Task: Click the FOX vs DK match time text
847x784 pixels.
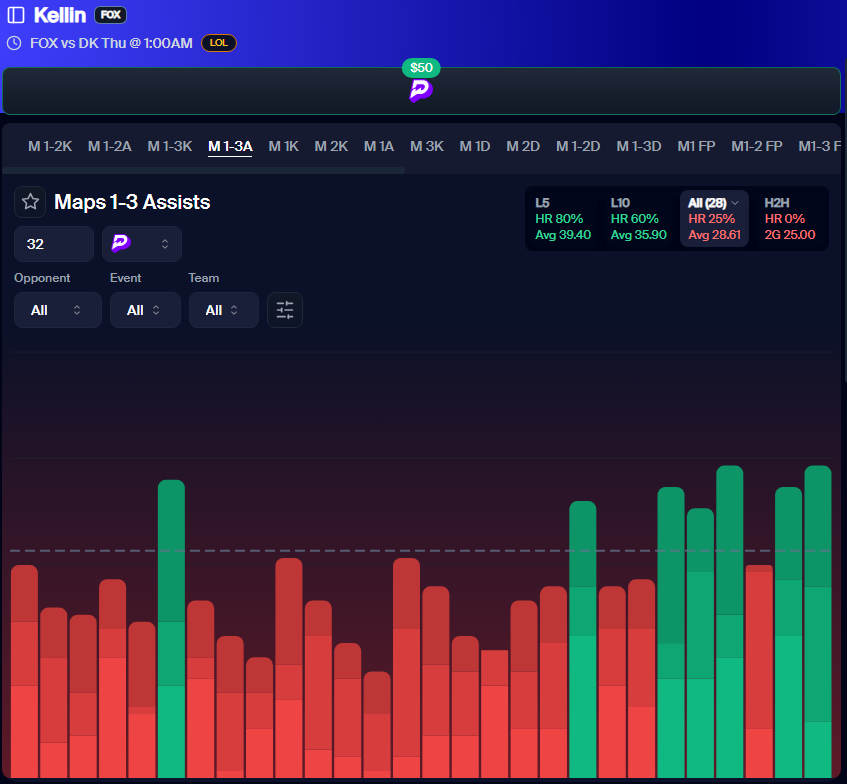Action: point(111,43)
